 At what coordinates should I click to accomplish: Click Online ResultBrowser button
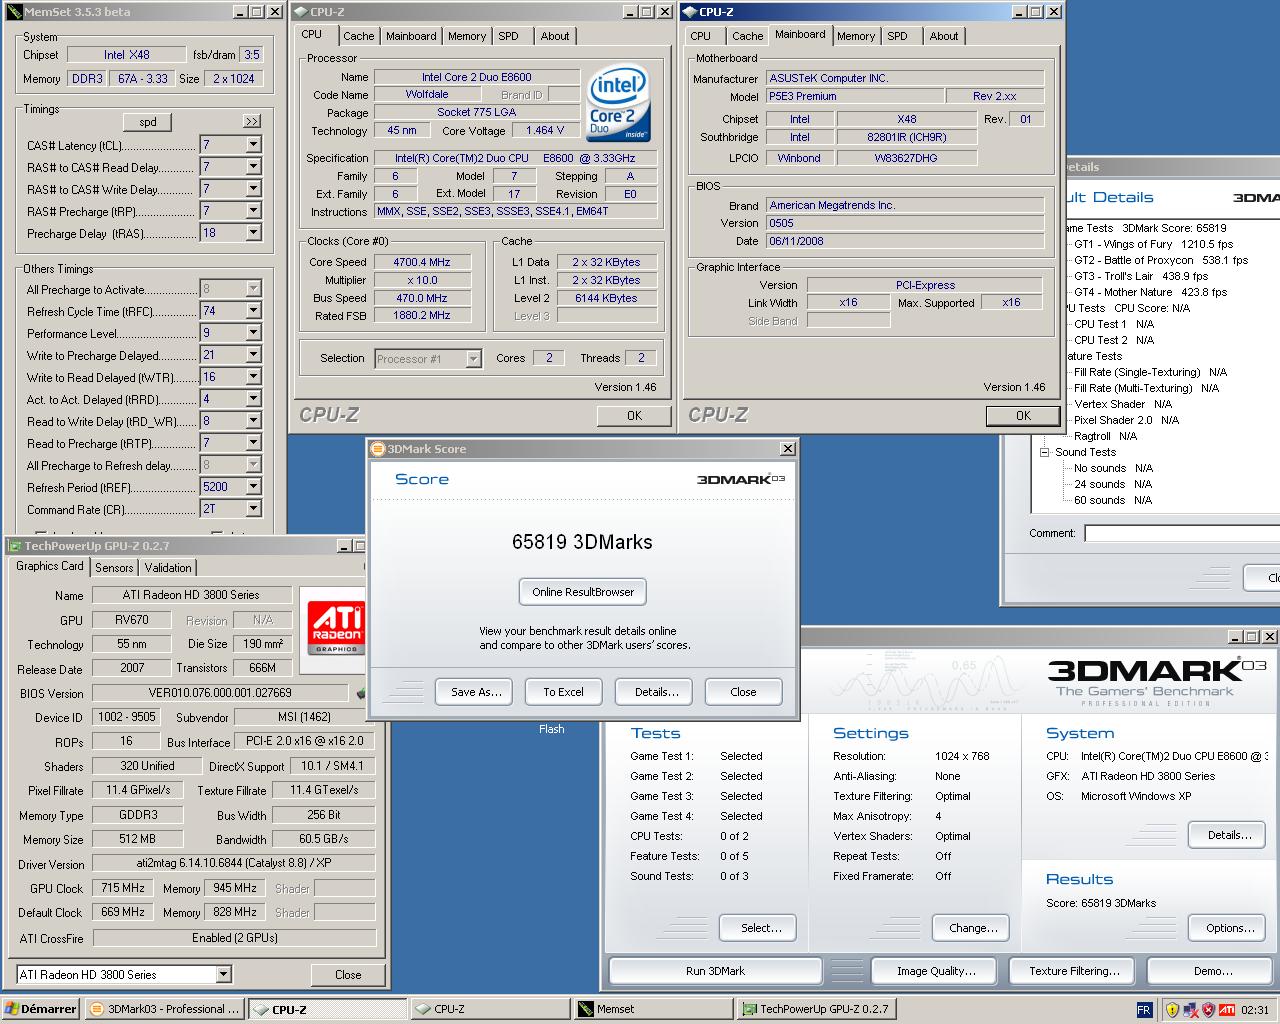583,592
